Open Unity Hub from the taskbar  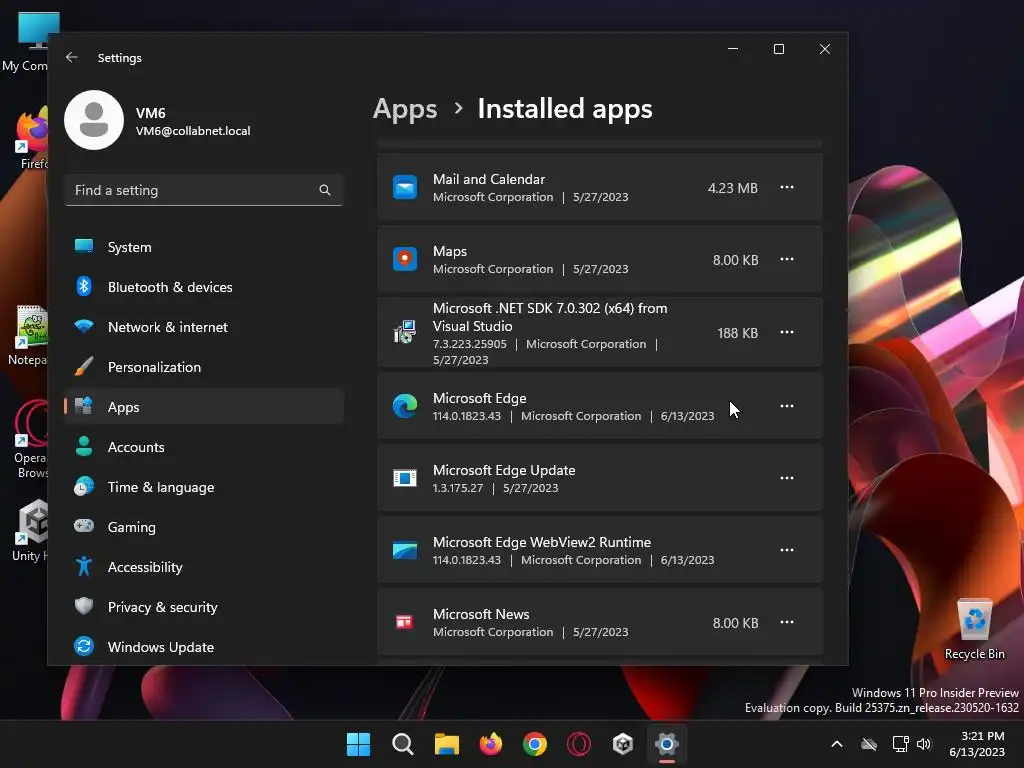click(x=623, y=744)
